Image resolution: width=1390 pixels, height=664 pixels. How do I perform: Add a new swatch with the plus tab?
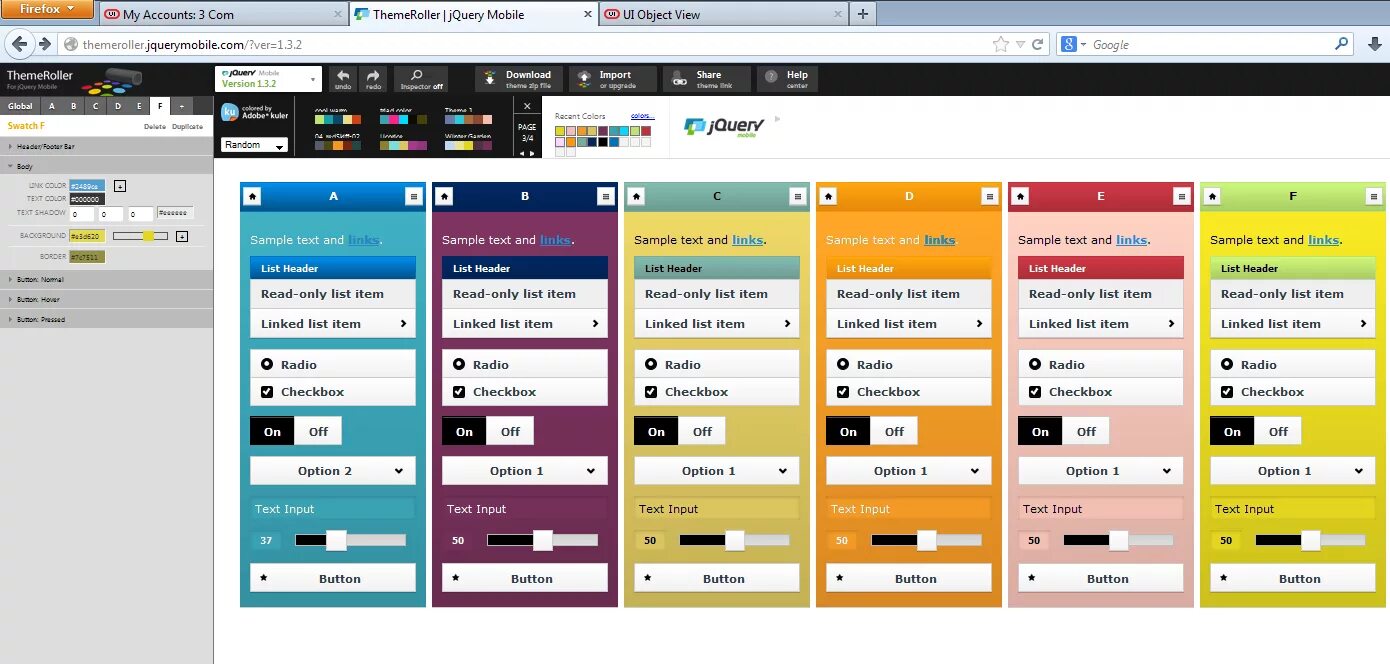click(182, 106)
